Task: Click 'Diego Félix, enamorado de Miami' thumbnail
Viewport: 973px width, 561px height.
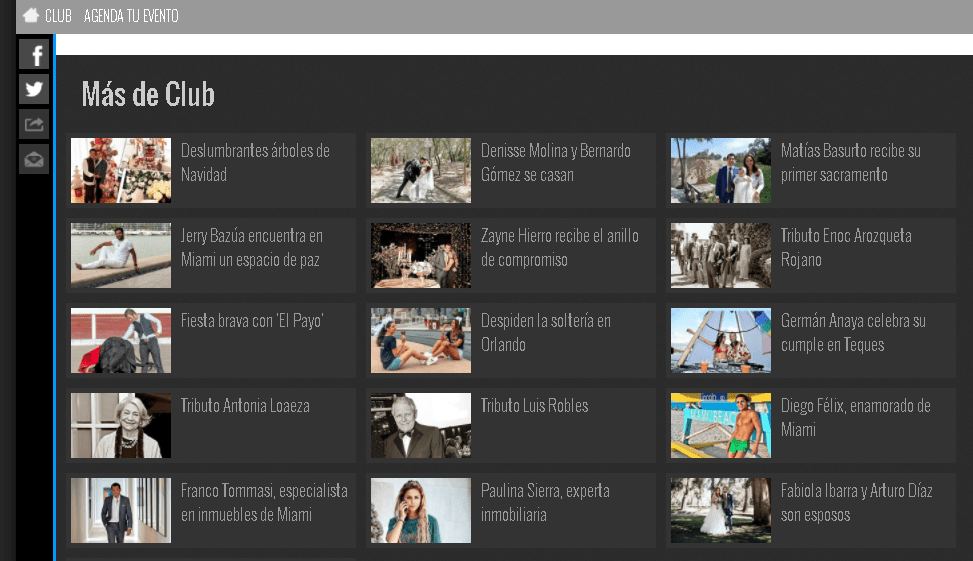Action: pos(720,425)
